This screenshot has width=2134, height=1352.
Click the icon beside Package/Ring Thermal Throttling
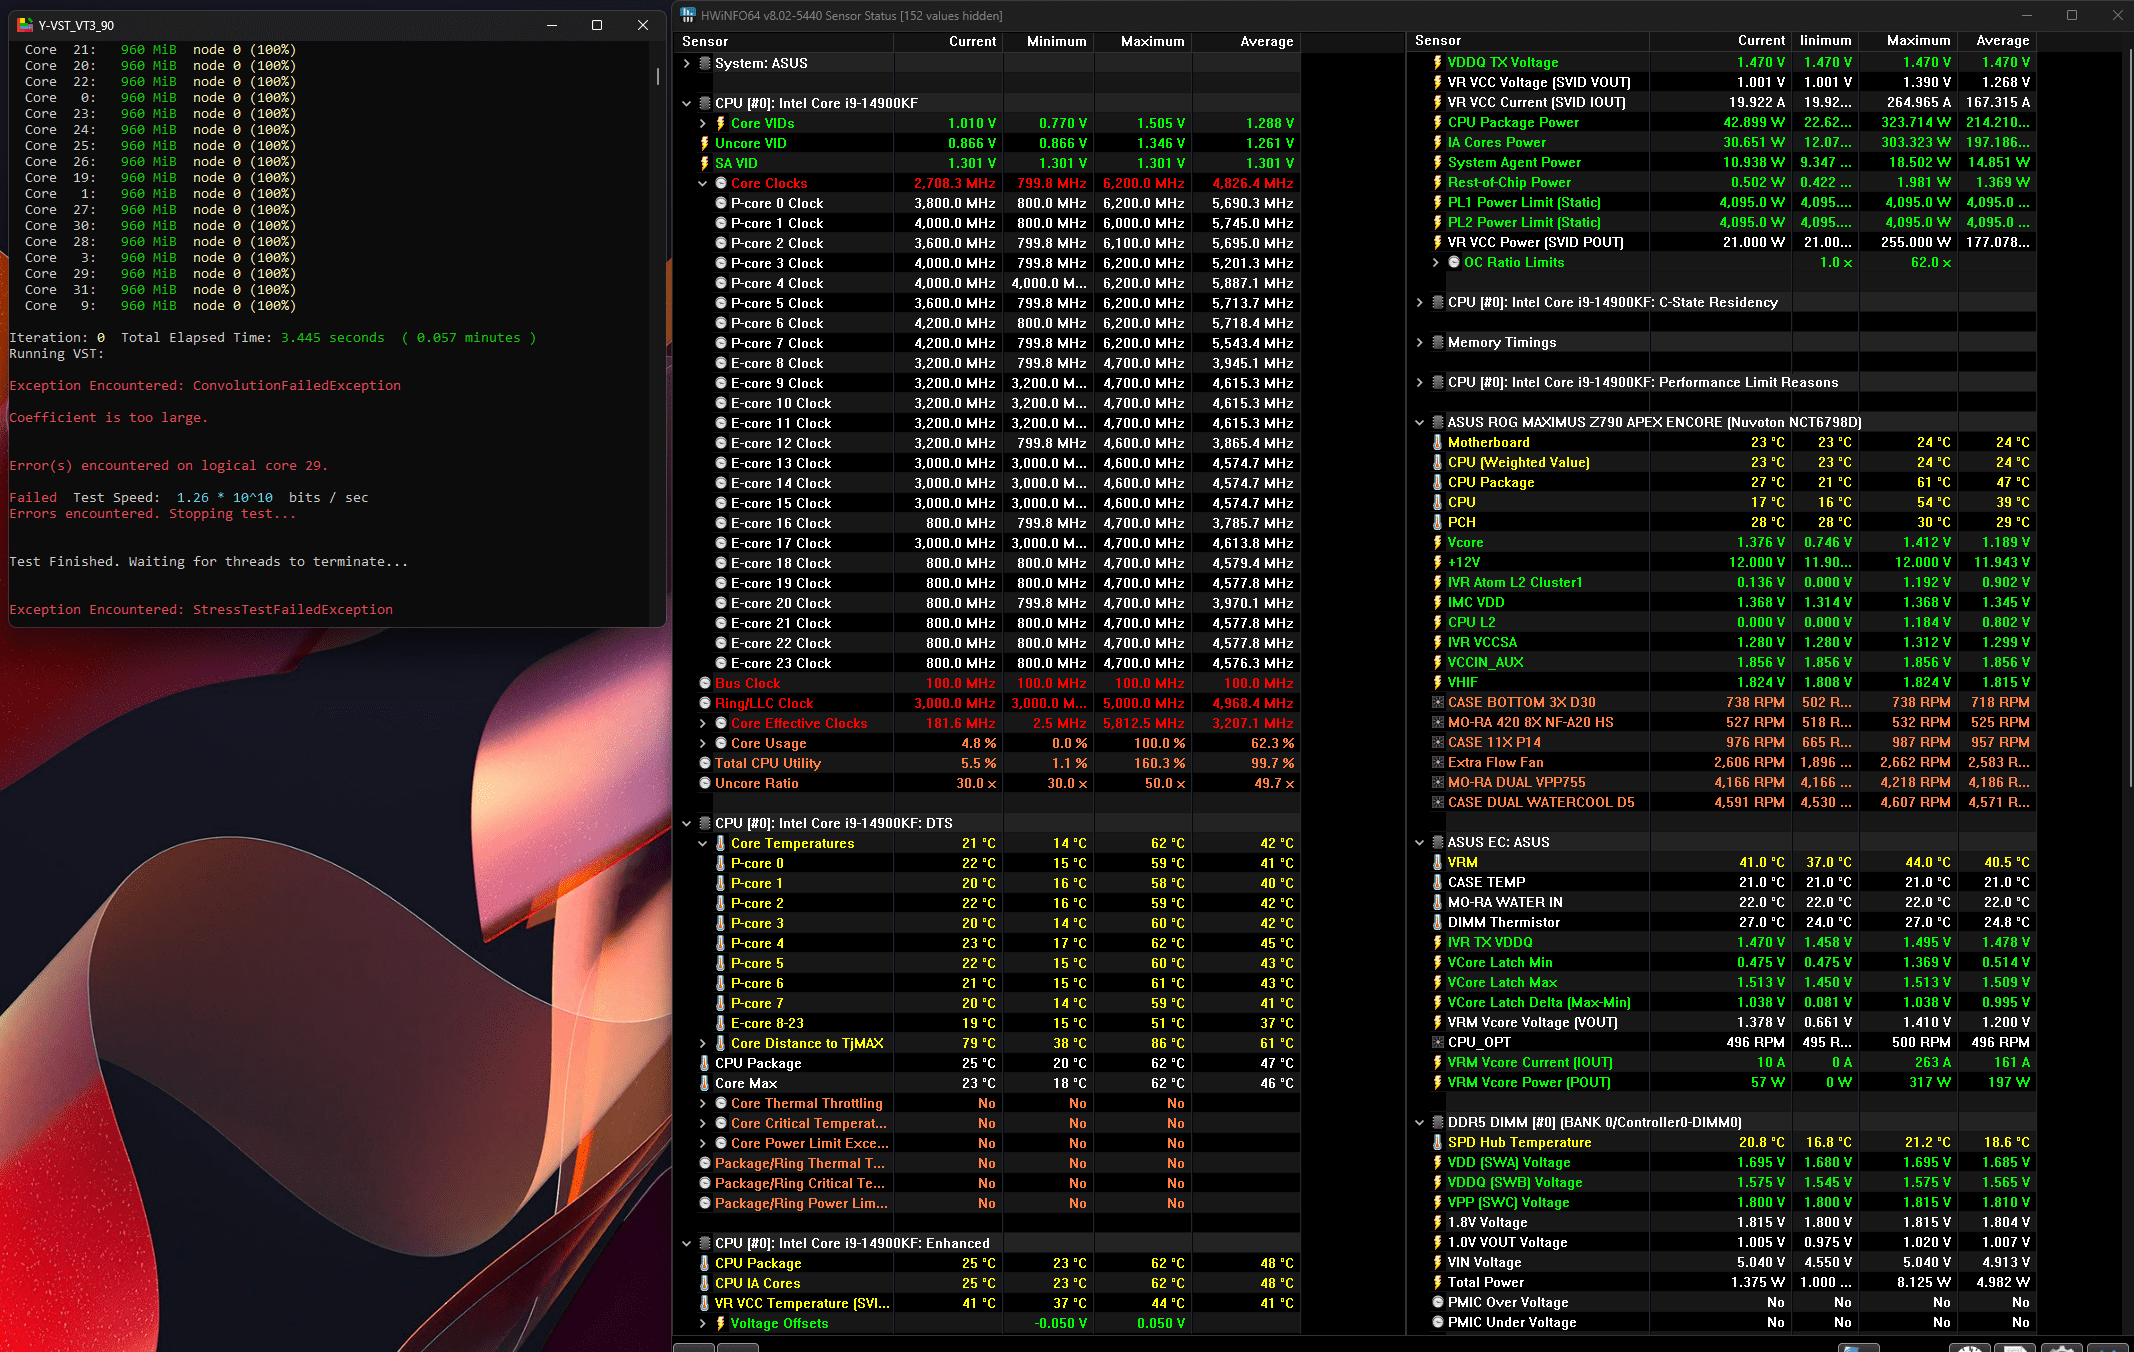704,1163
